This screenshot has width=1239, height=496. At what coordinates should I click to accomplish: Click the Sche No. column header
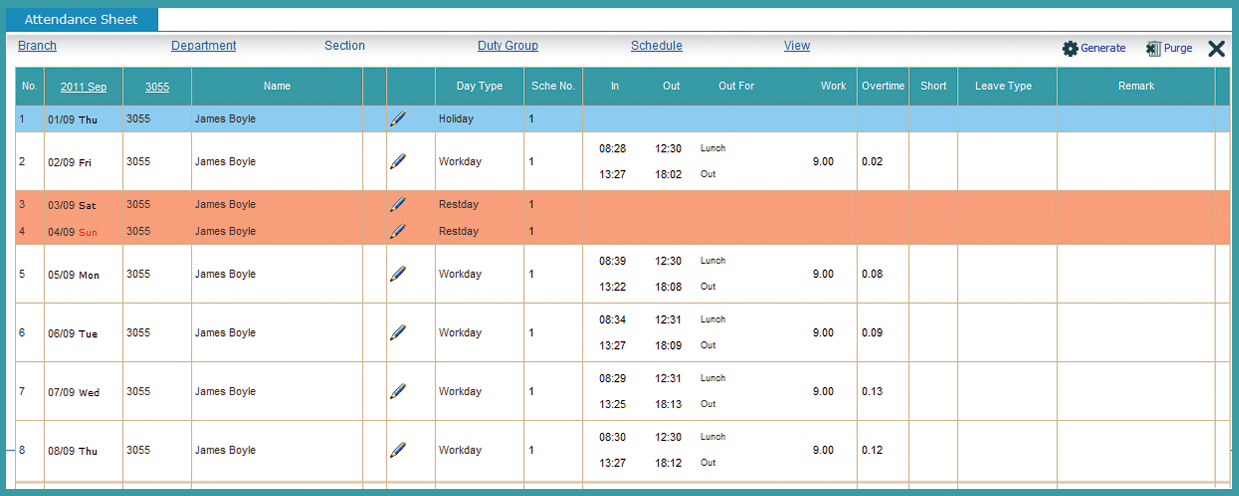(553, 86)
